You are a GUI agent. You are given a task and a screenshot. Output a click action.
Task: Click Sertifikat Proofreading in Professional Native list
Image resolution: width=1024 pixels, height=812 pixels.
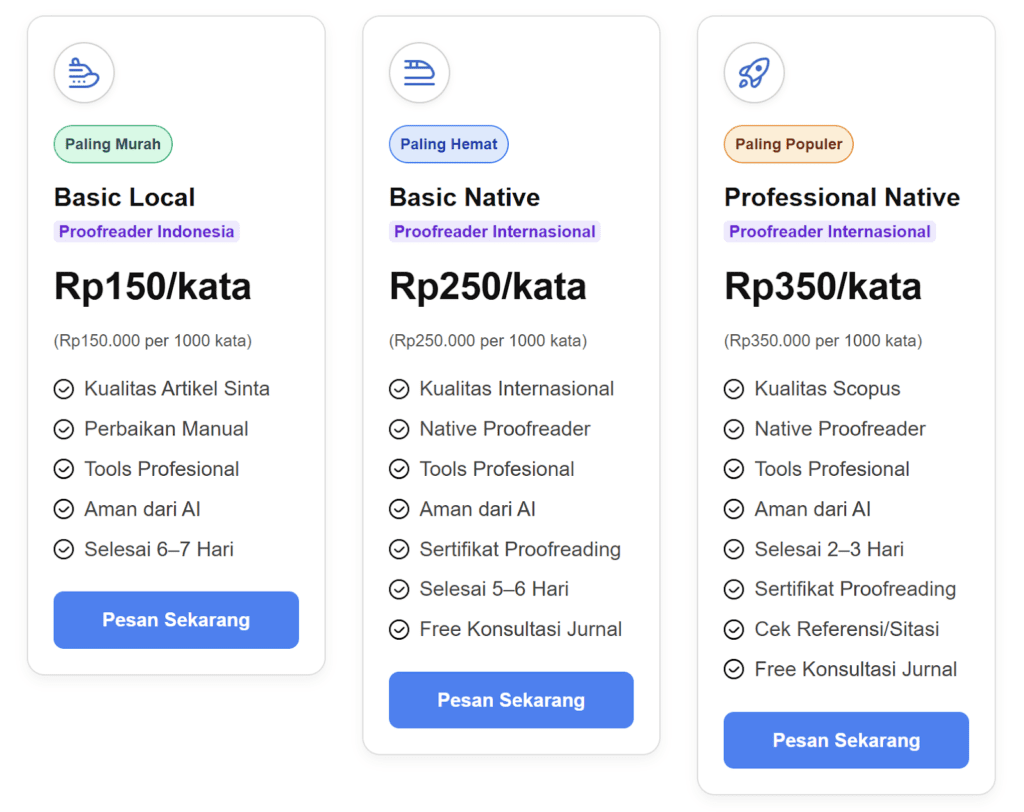point(855,589)
